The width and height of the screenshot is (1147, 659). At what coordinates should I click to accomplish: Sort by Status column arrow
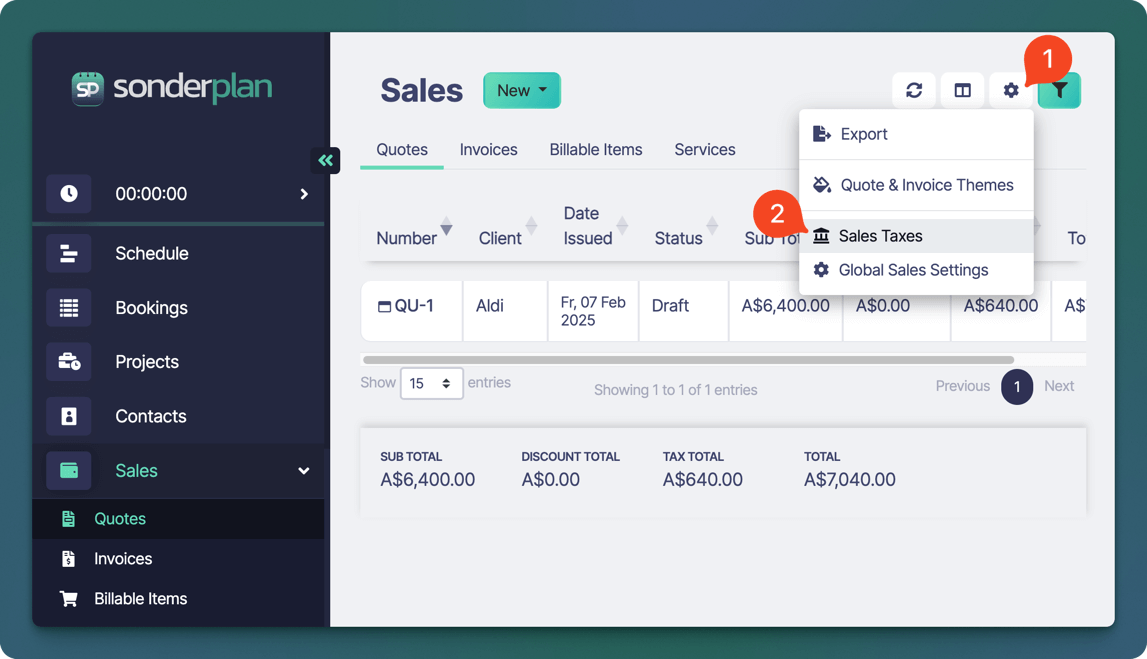712,226
